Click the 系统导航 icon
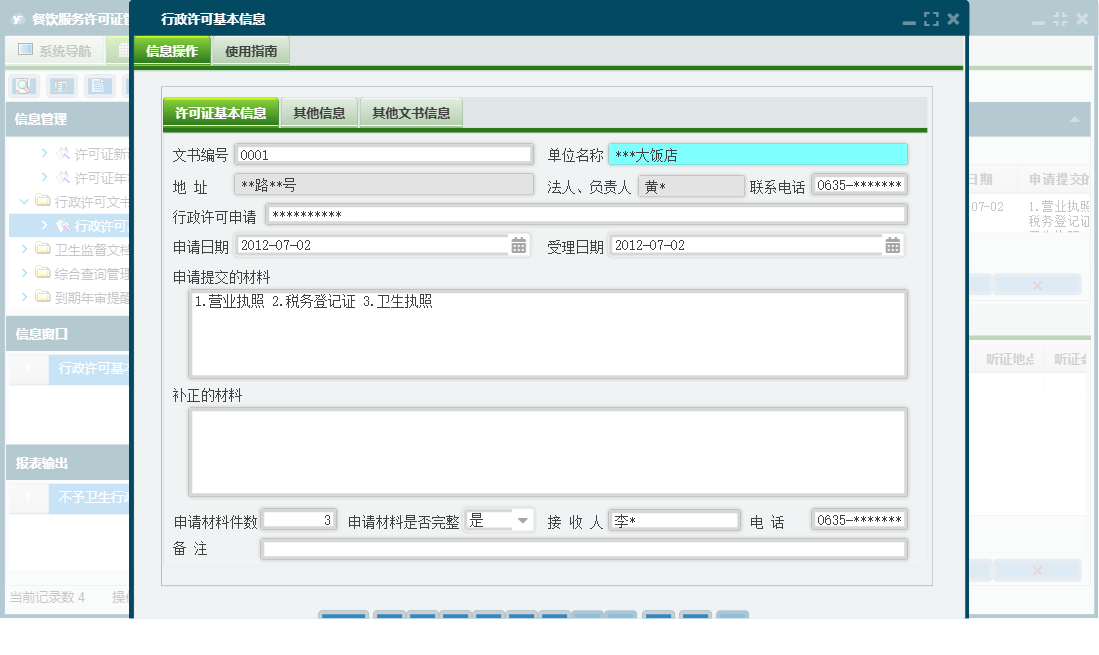This screenshot has width=1099, height=655. (25, 49)
